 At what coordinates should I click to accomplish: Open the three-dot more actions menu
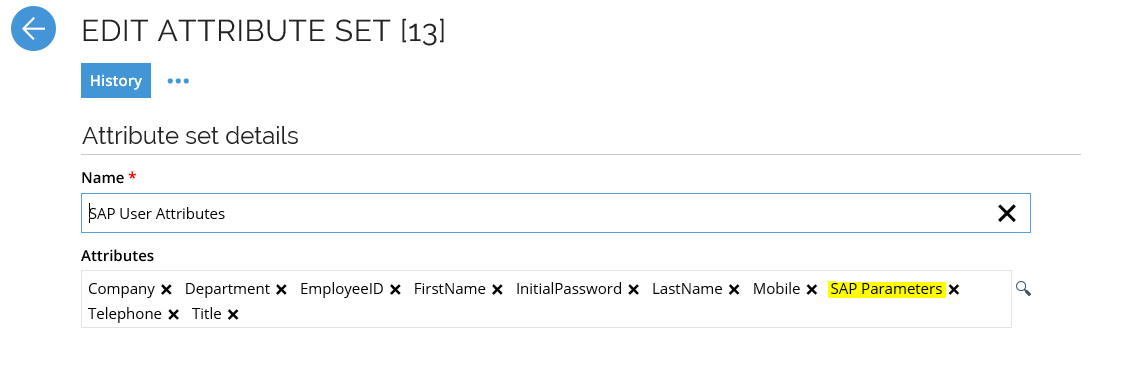click(178, 81)
